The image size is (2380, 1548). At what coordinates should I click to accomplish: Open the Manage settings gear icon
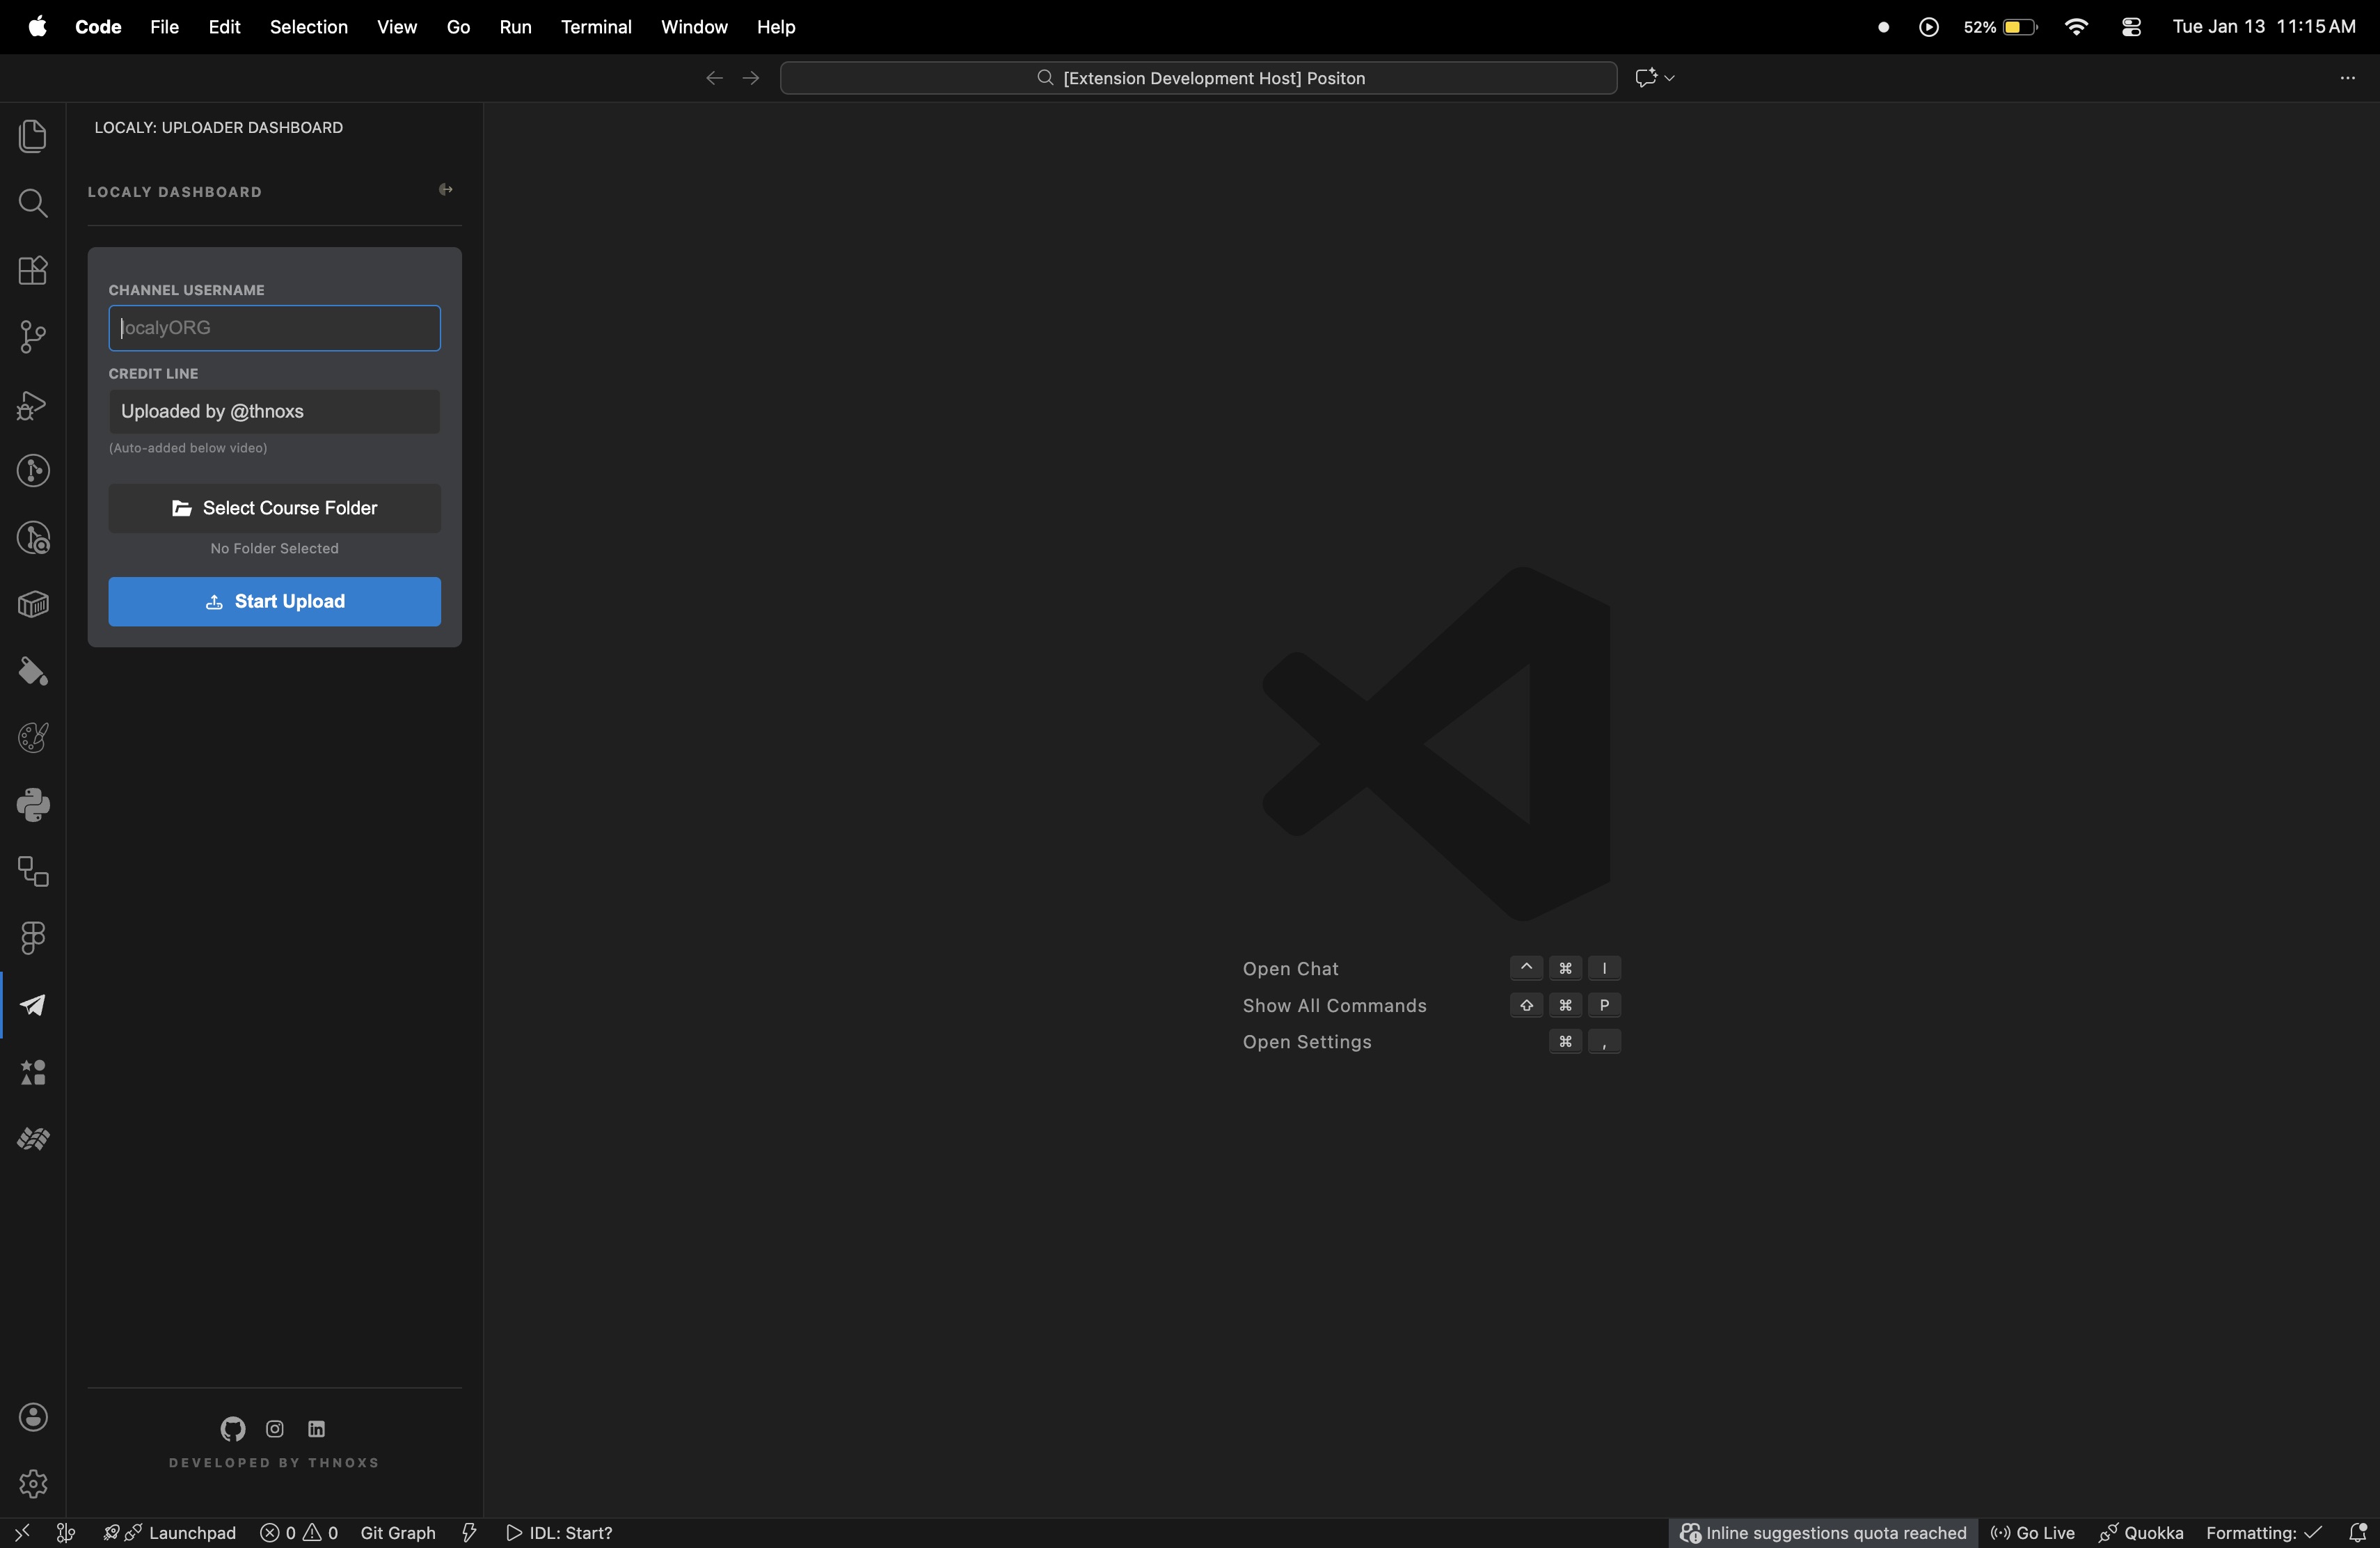point(33,1484)
